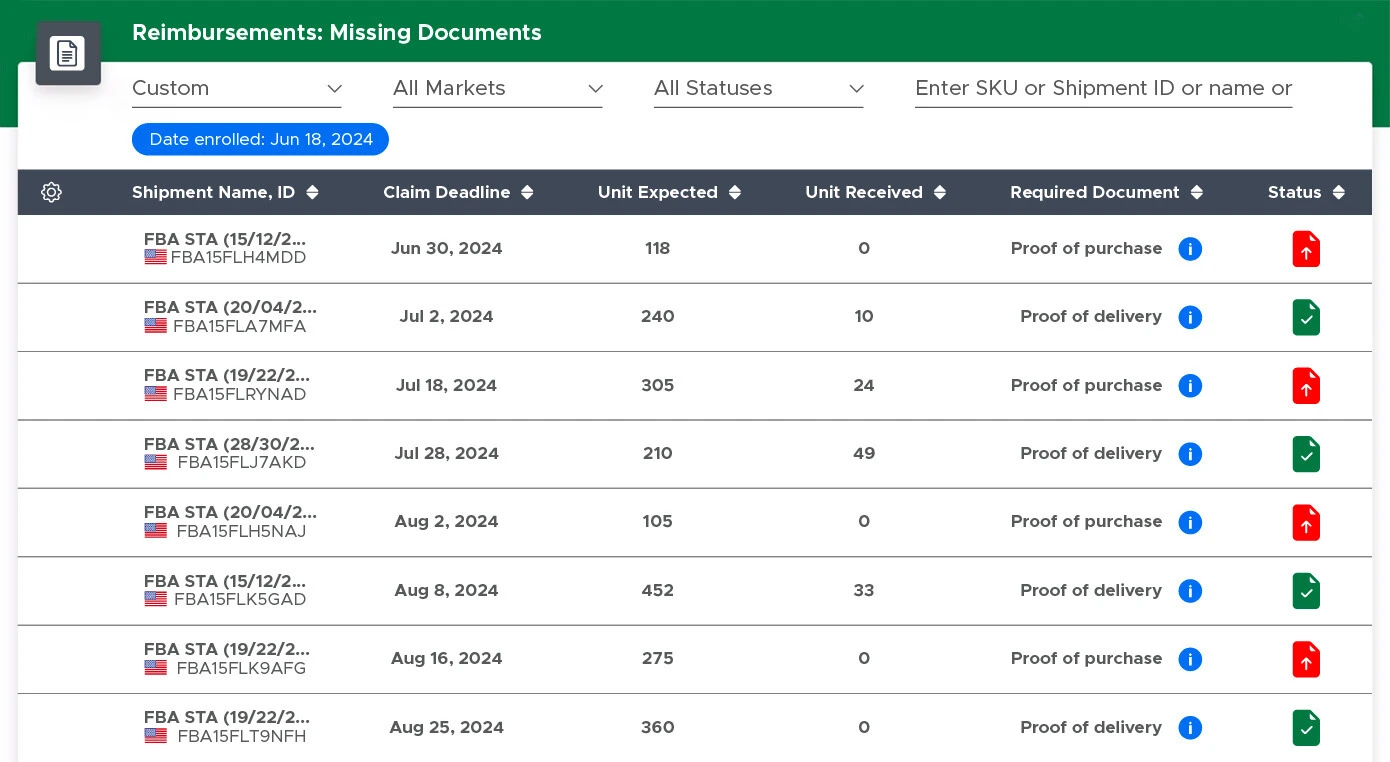Show info for Jun 30, 2024 proof of purchase
Viewport: 1390px width, 762px height.
pos(1190,249)
